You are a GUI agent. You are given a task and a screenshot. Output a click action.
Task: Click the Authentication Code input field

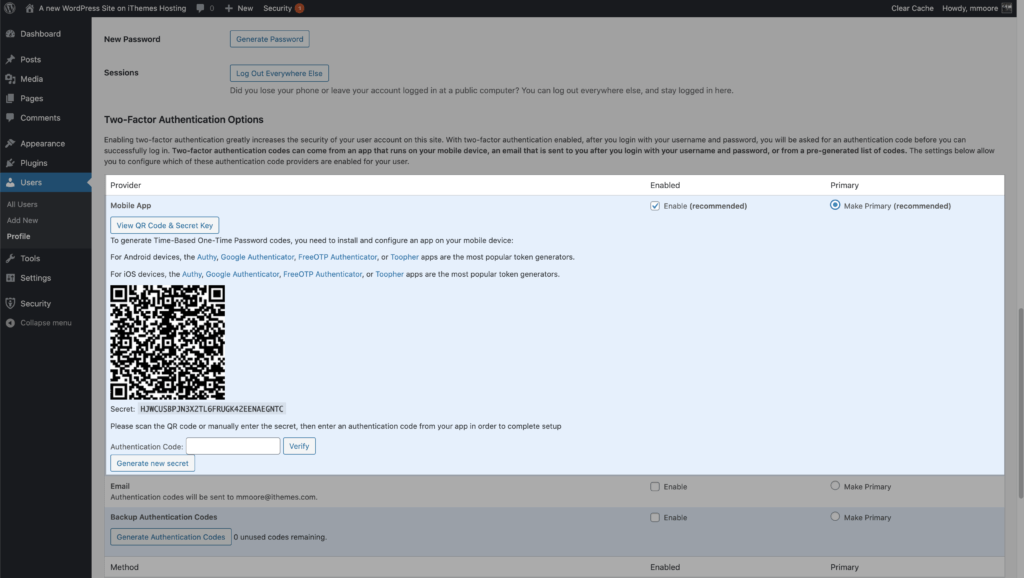coord(233,446)
